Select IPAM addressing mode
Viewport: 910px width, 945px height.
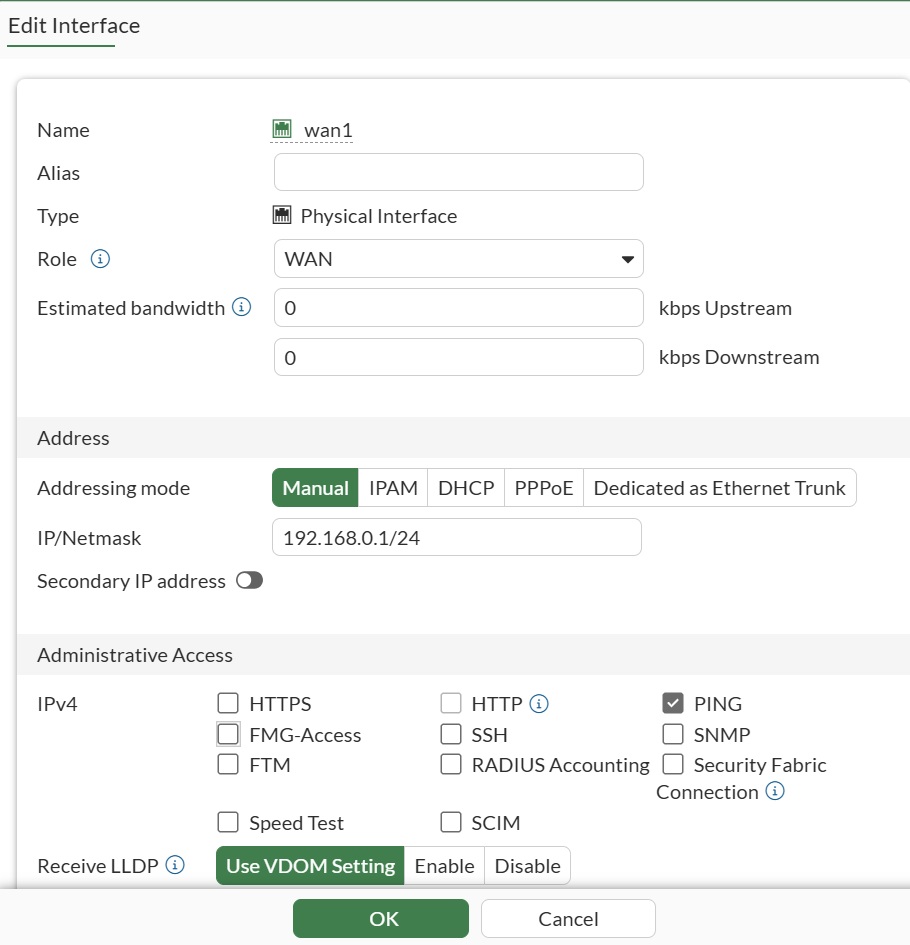(x=393, y=488)
